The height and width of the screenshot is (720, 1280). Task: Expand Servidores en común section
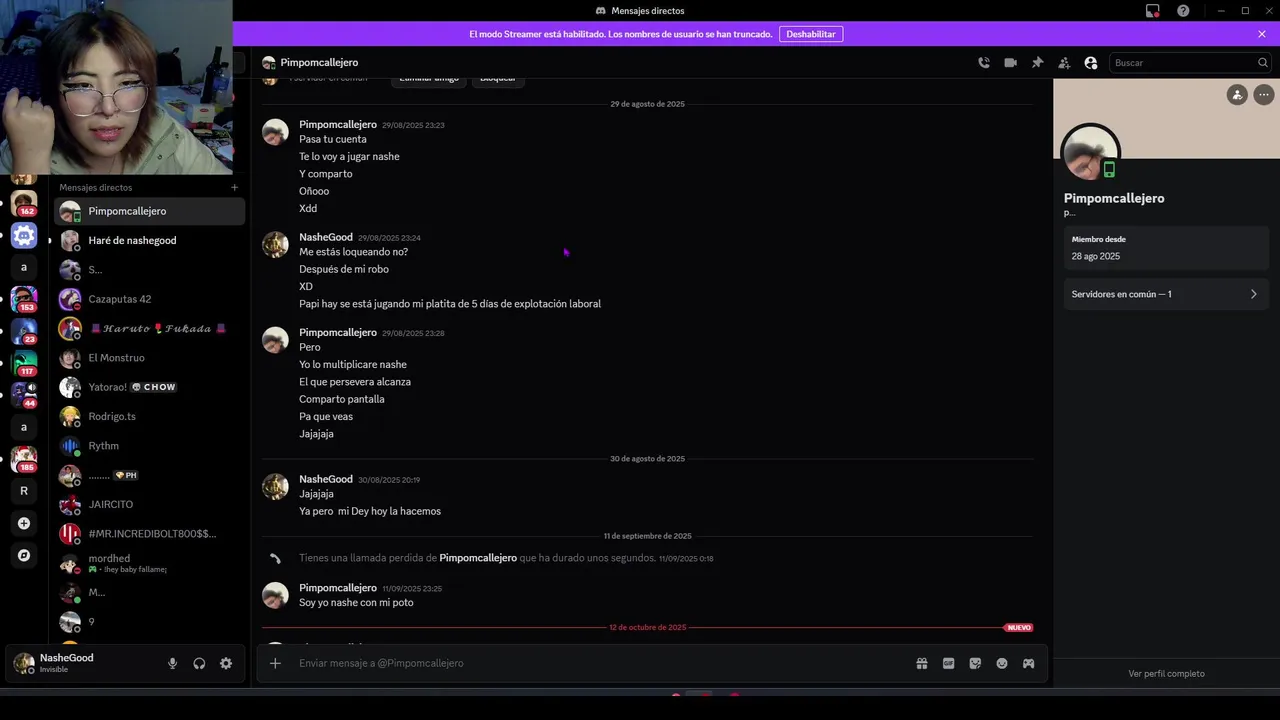point(1165,294)
